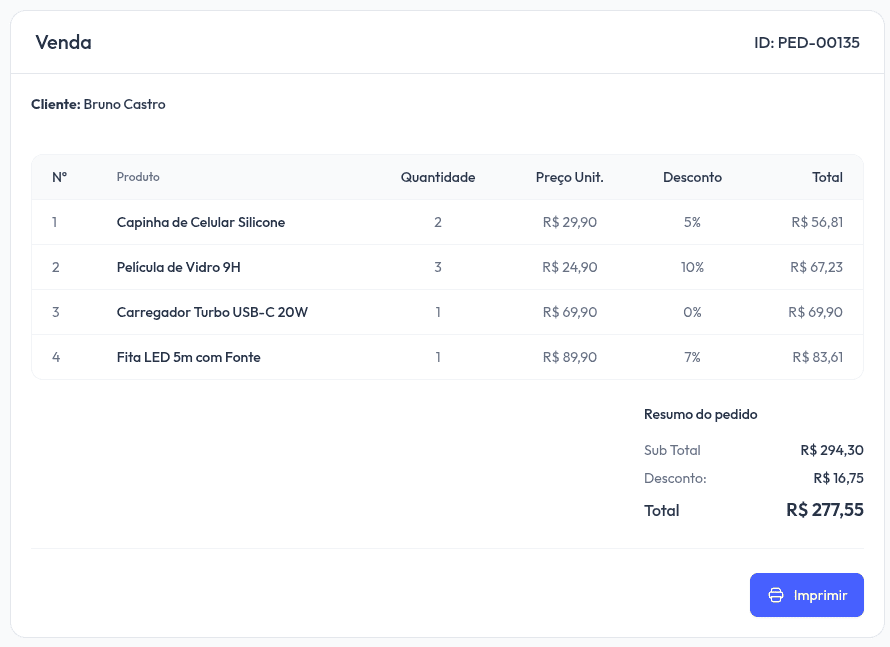The height and width of the screenshot is (647, 890).
Task: Click the R$ 89,90 unit price
Action: point(569,357)
